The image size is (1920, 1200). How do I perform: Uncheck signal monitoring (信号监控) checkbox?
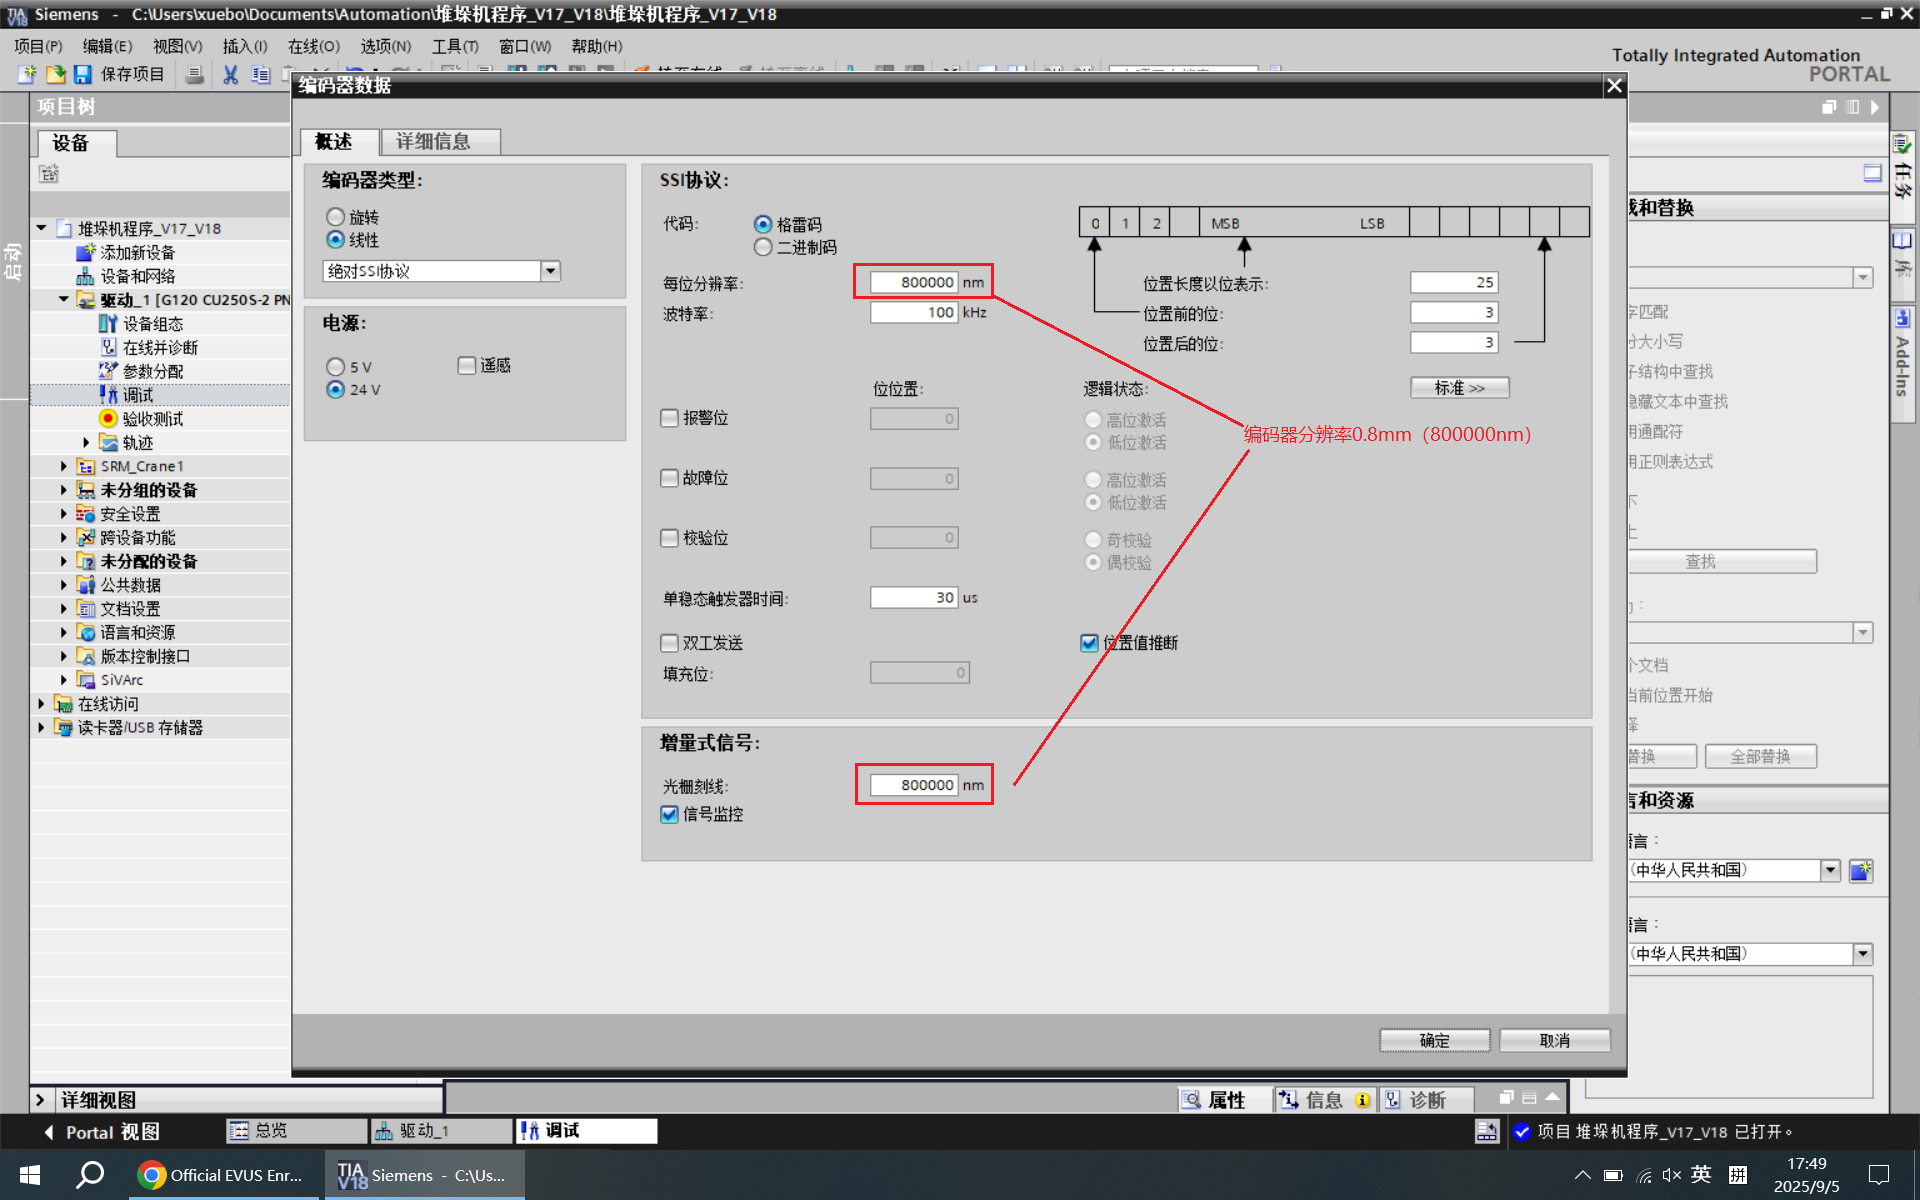(670, 814)
